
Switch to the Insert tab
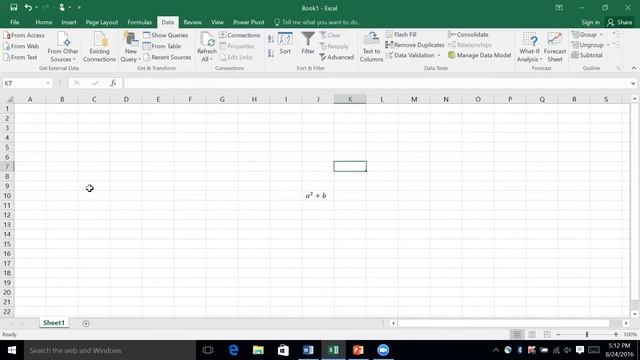pos(69,22)
